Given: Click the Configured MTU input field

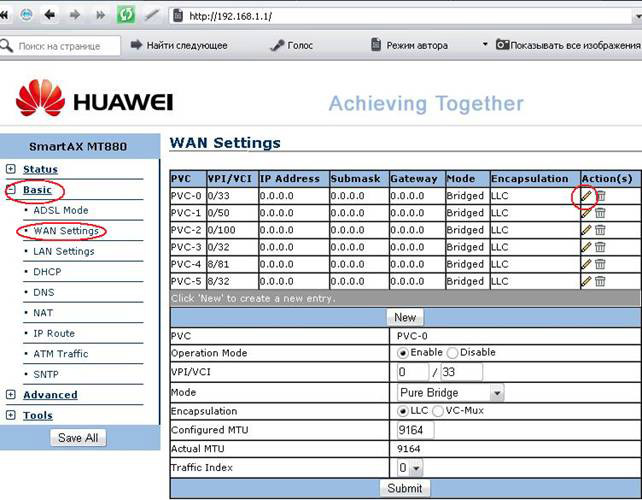Looking at the screenshot, I should click(x=415, y=430).
